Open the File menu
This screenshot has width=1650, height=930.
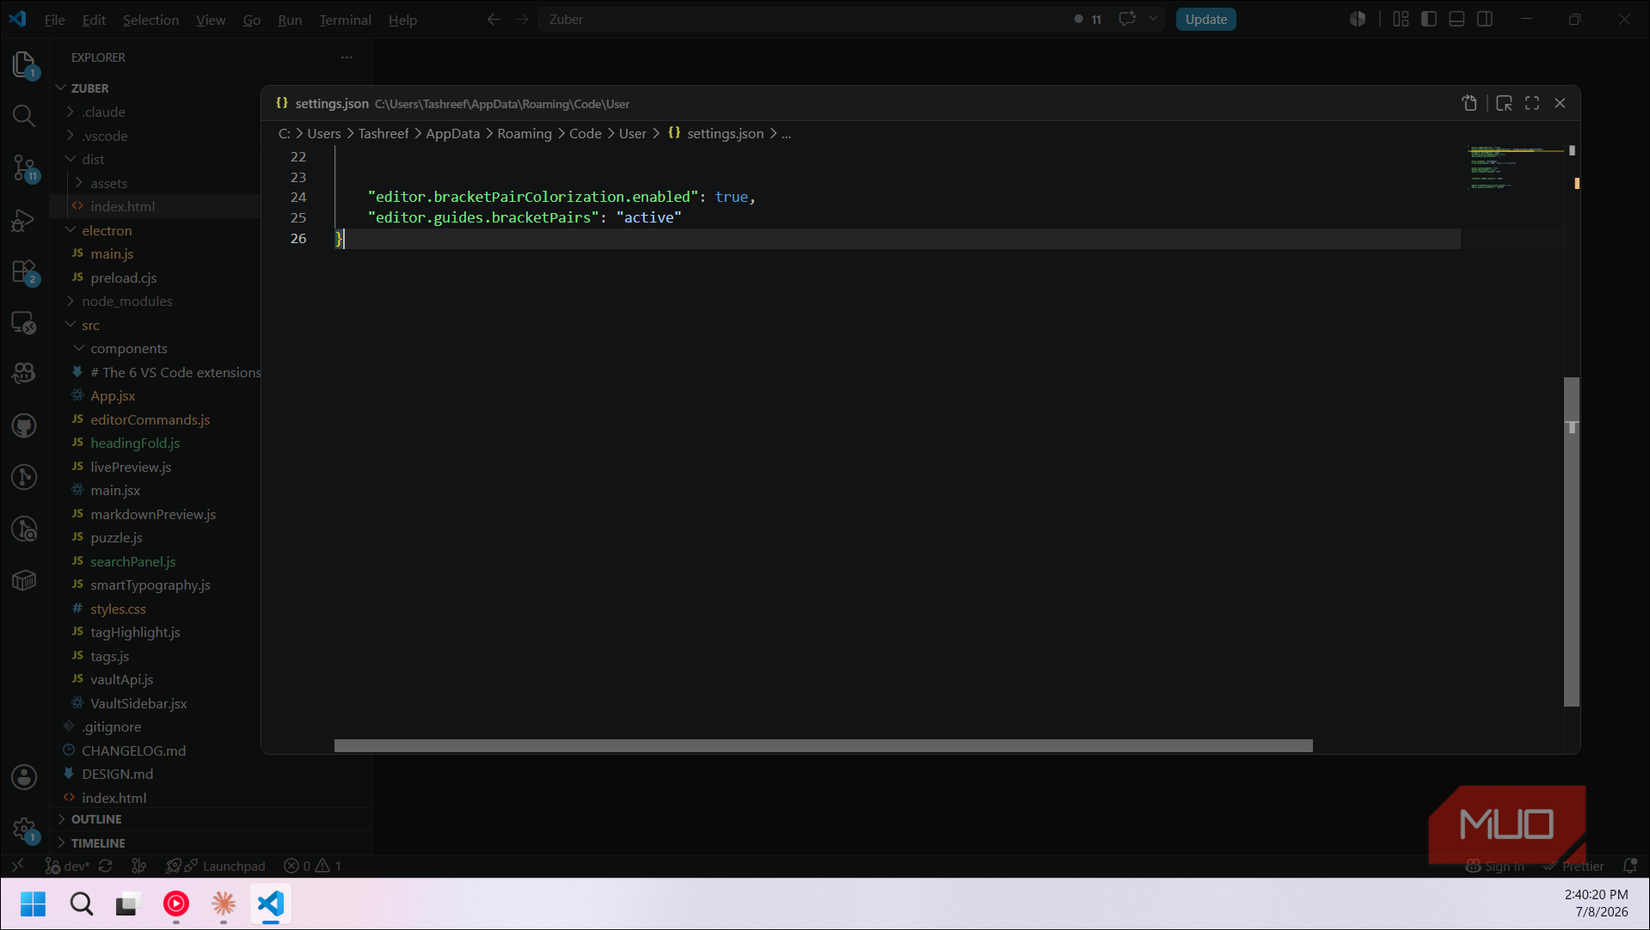click(x=55, y=19)
